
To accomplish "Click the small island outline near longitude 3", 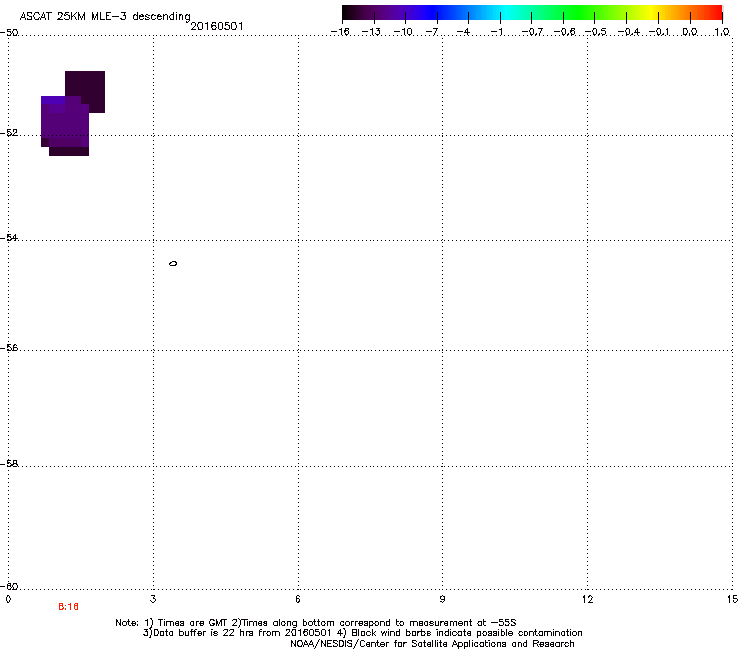I will tap(173, 263).
